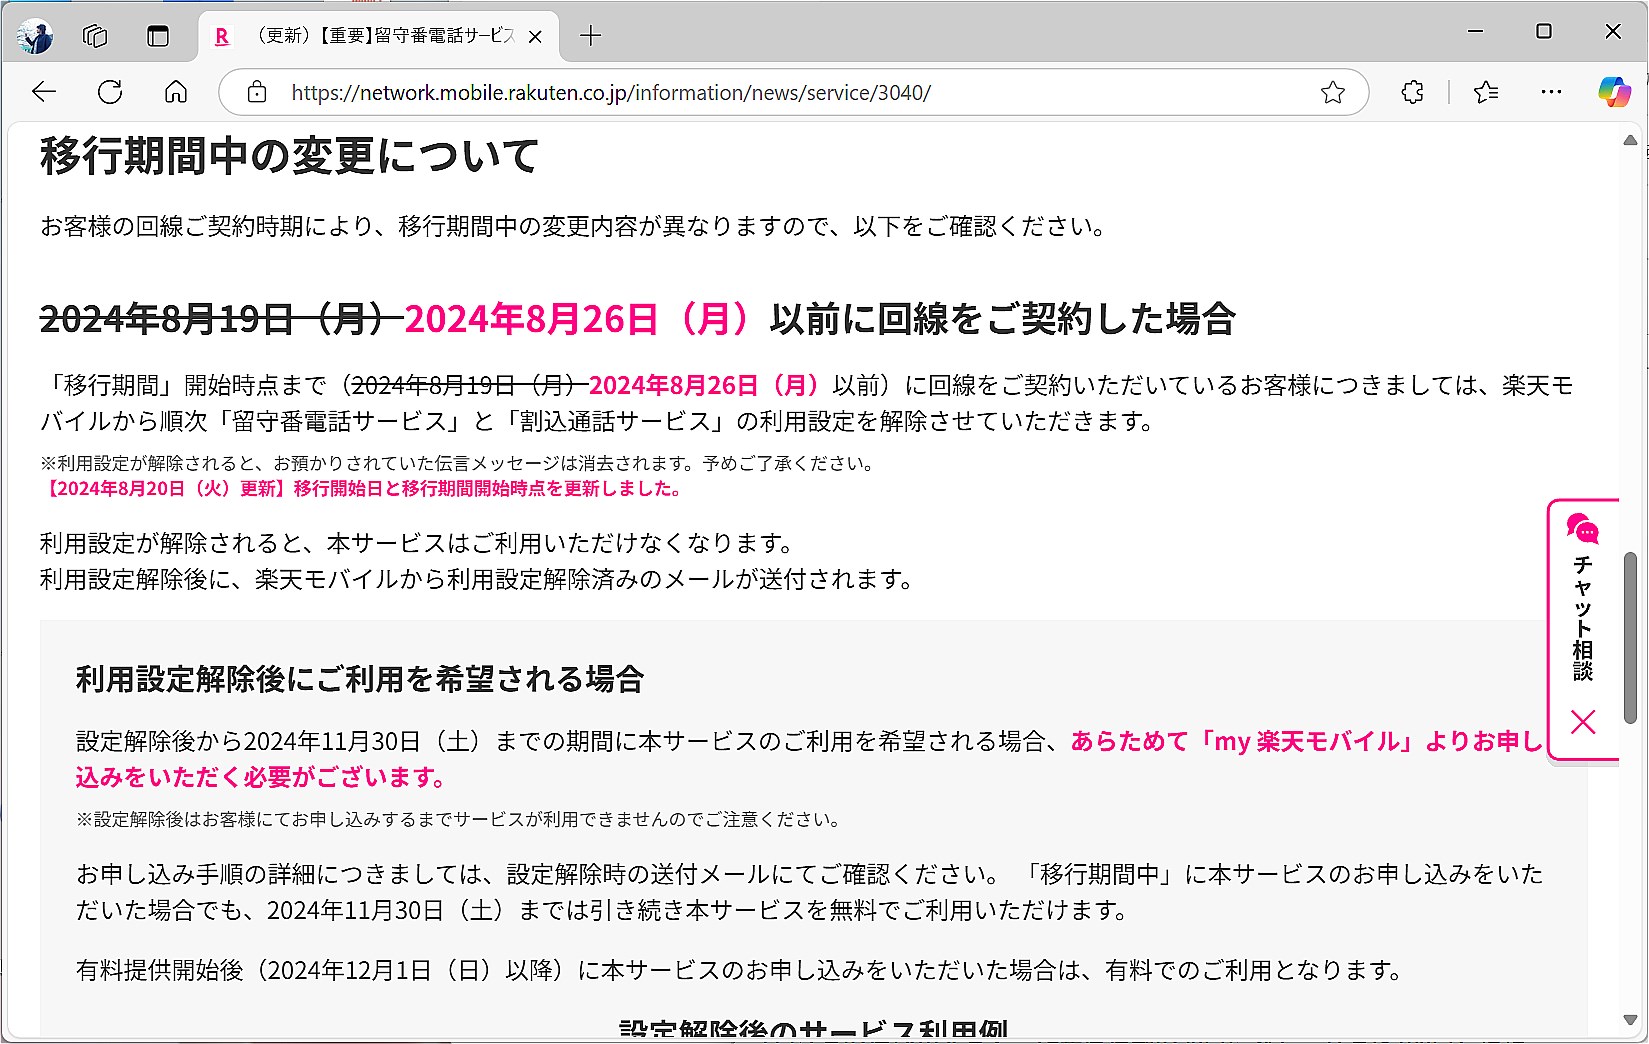Open the vertical tabs panel icon

click(157, 35)
